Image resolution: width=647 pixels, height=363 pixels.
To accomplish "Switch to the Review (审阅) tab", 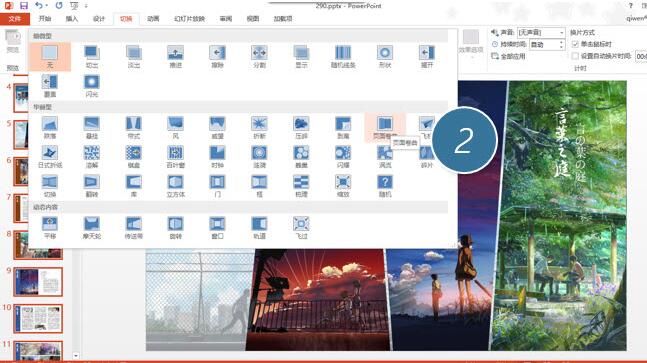I will (x=226, y=19).
